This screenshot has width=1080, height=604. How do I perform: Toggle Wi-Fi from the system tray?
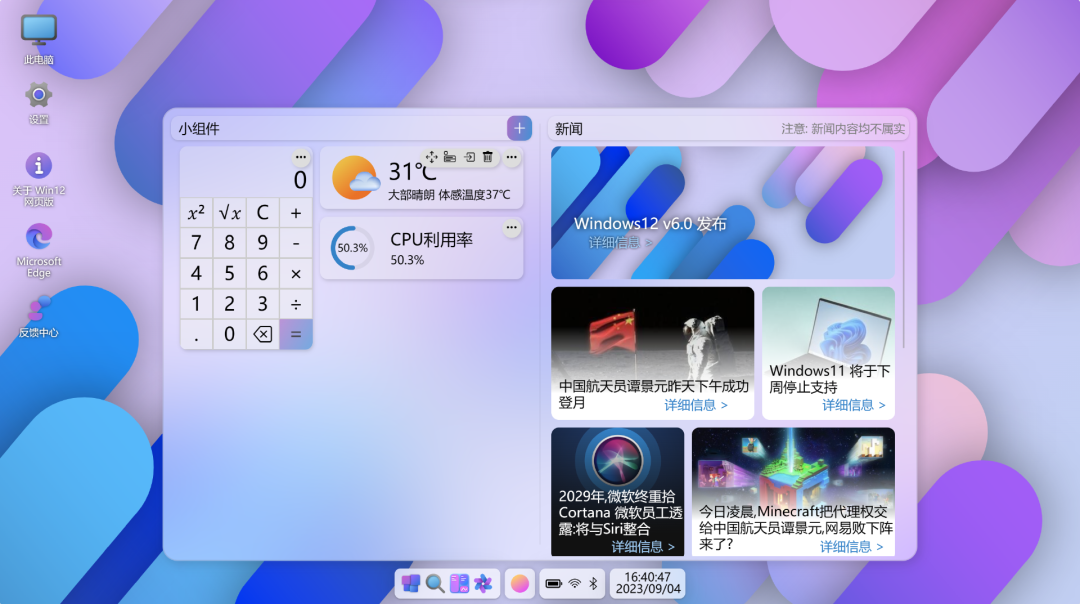click(x=574, y=583)
